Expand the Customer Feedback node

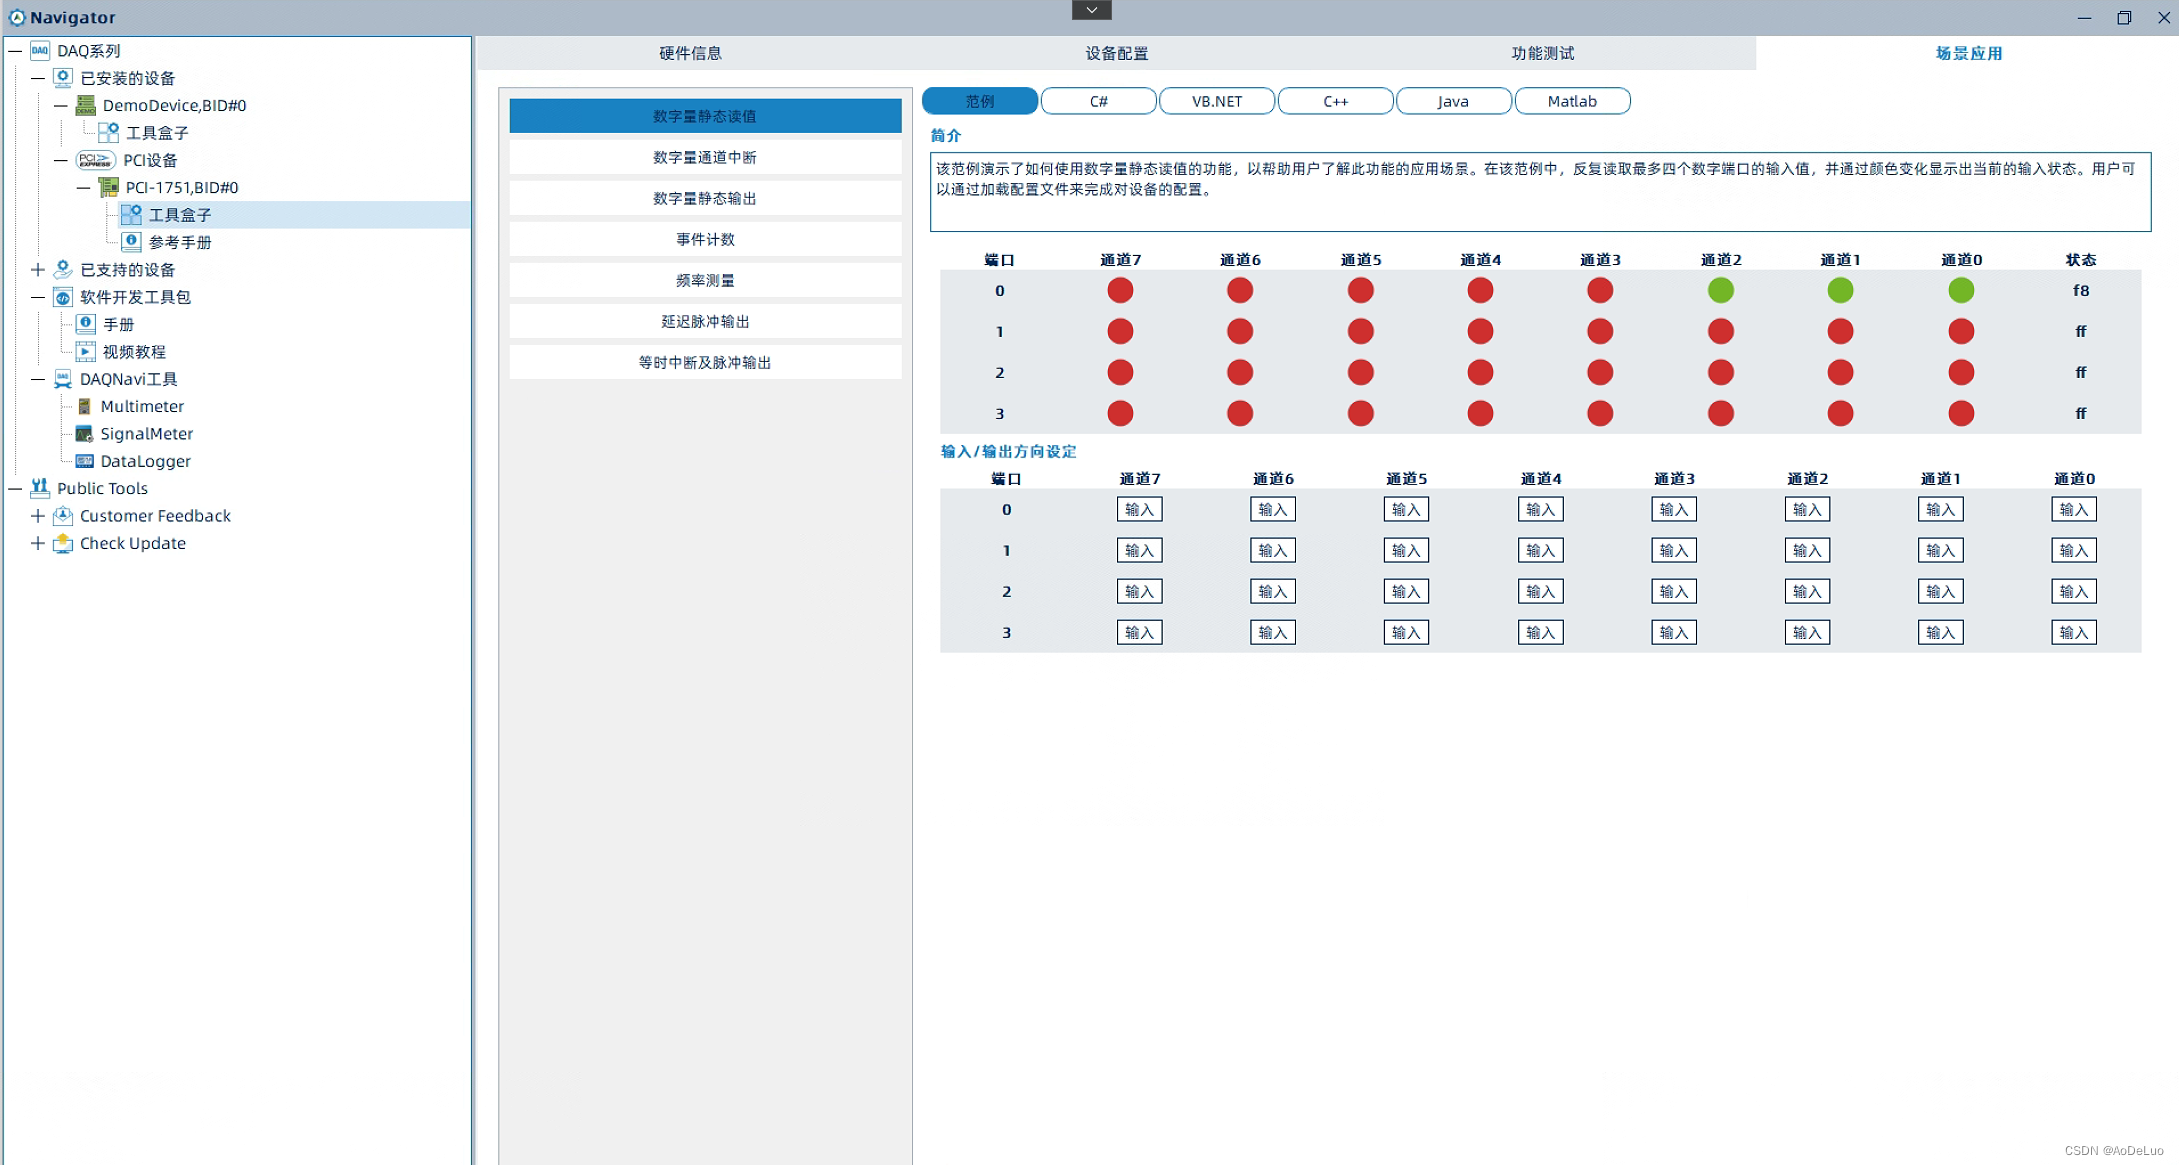coord(38,516)
